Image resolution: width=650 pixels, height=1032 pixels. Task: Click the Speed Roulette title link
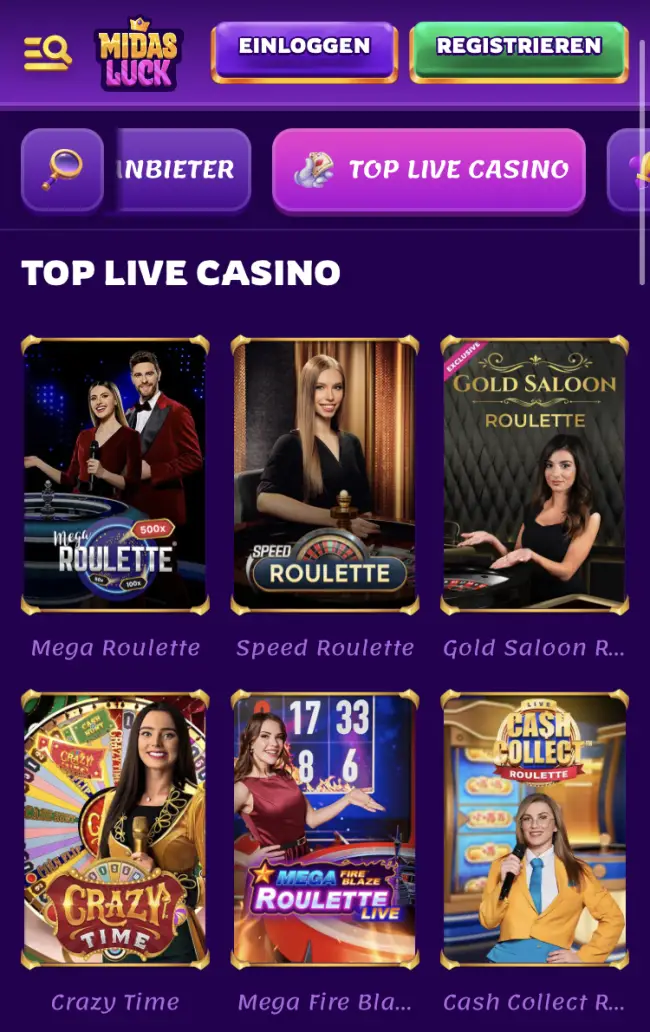[x=325, y=648]
